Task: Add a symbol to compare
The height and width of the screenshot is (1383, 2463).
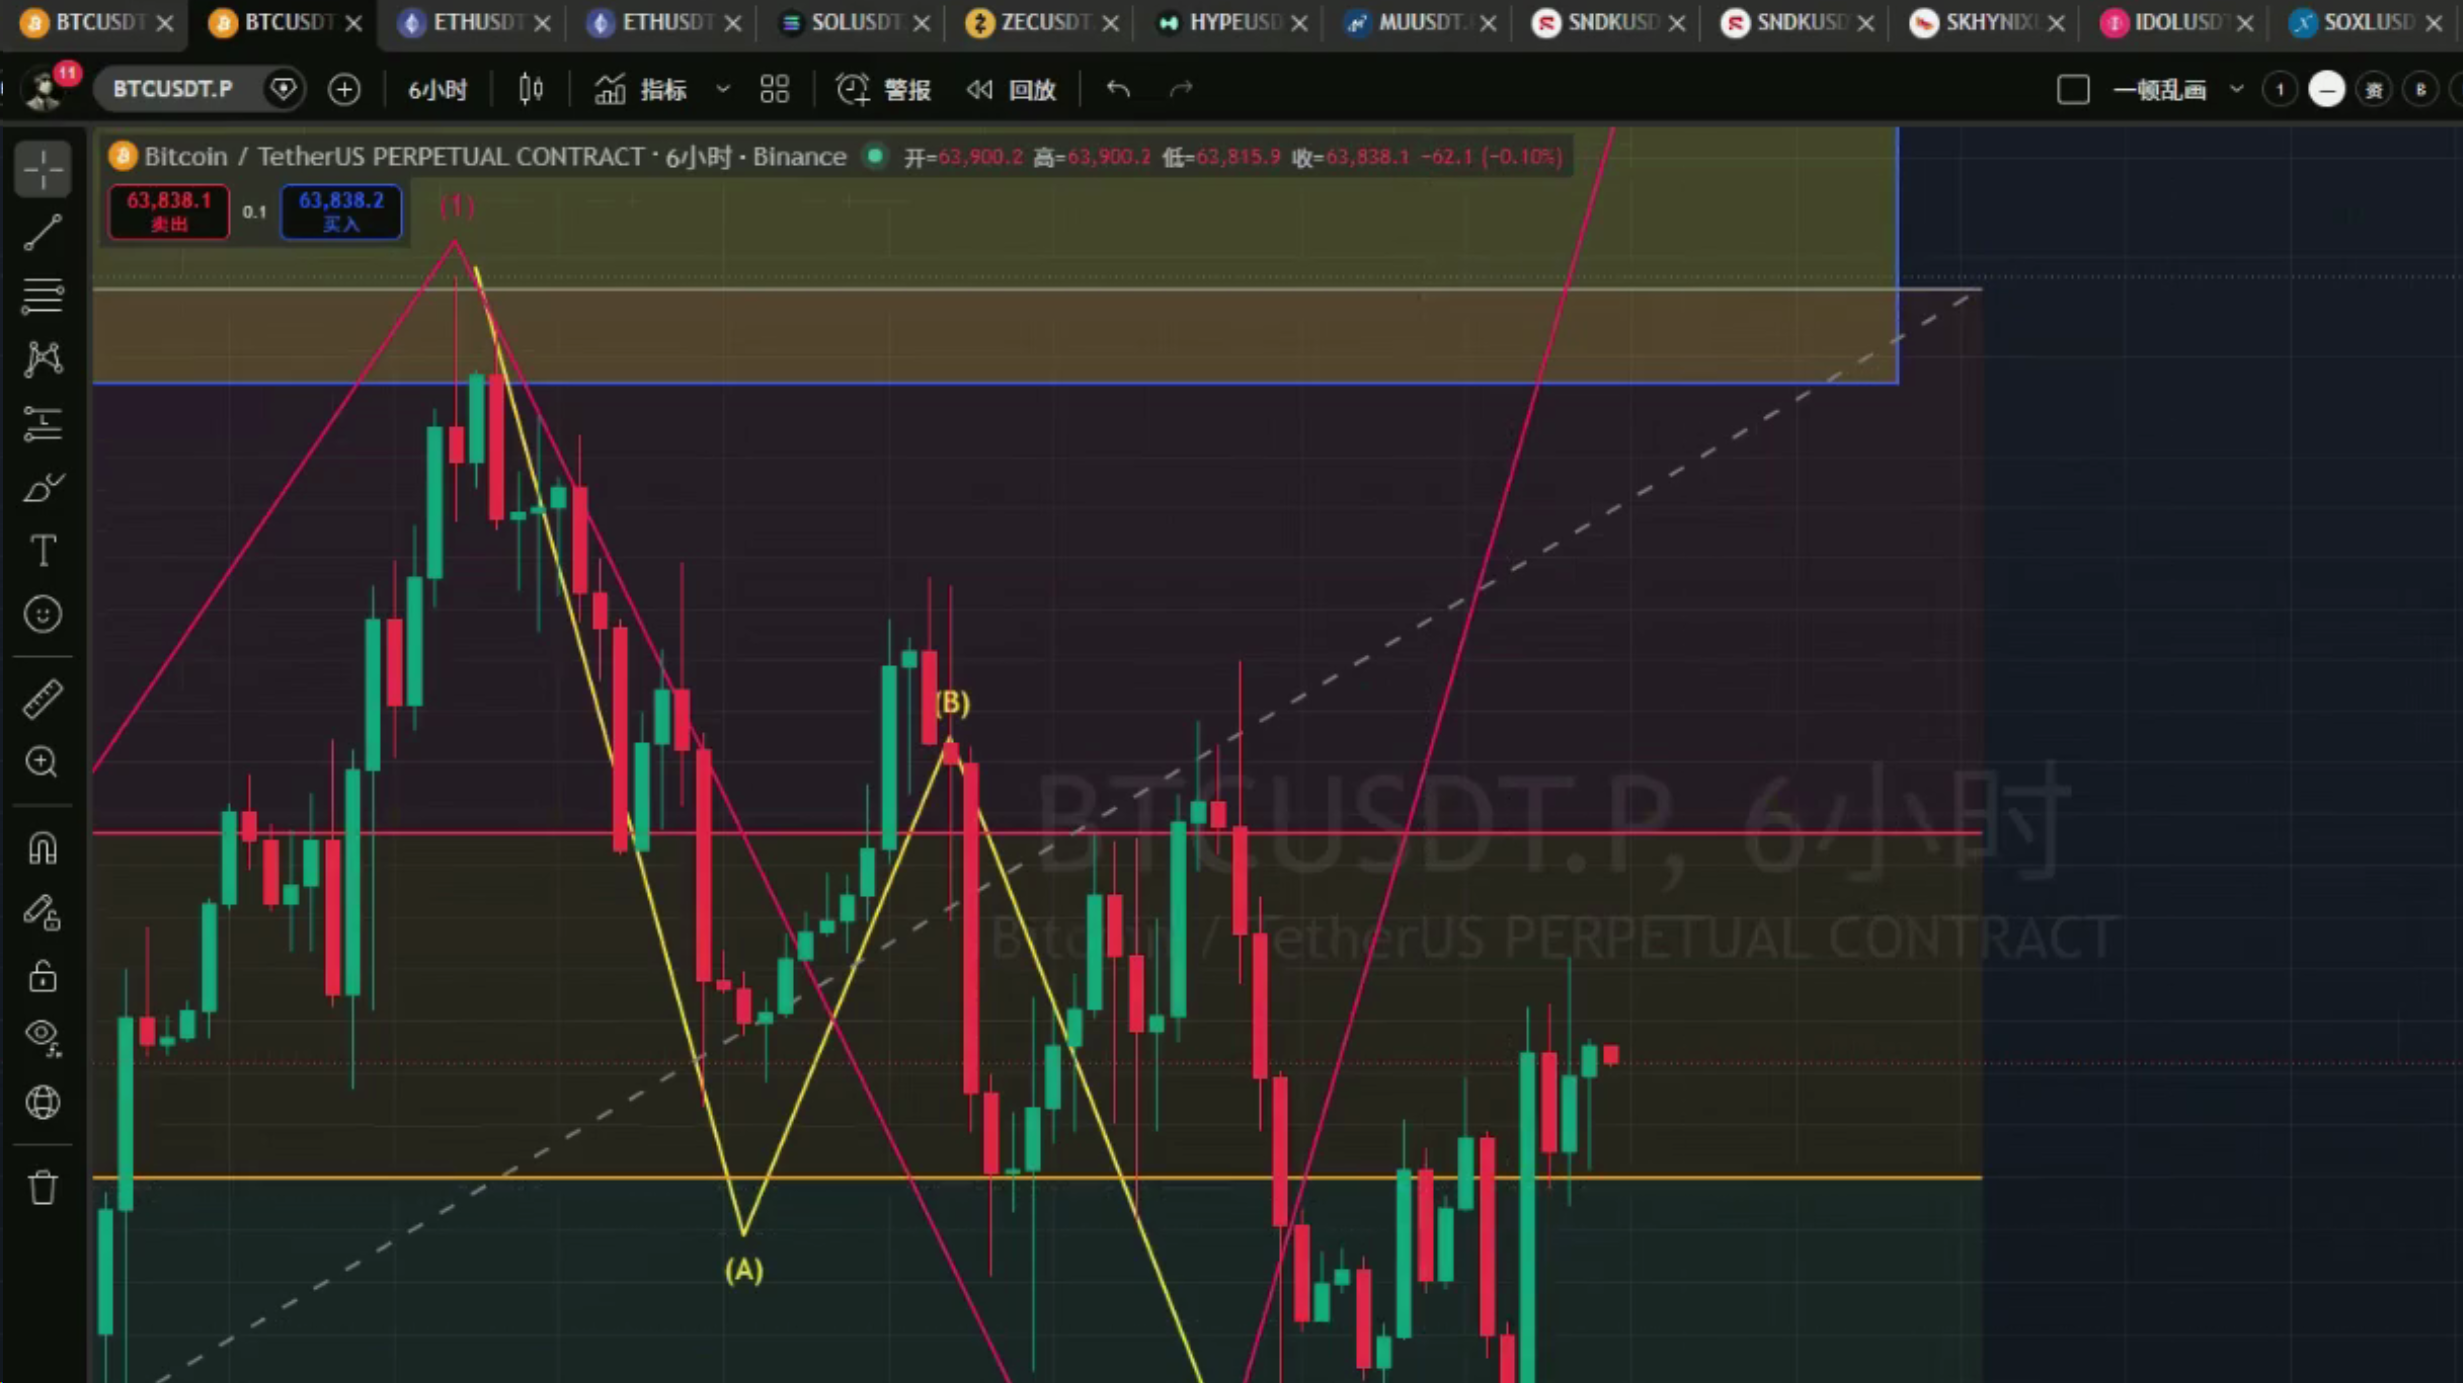Action: 344,89
